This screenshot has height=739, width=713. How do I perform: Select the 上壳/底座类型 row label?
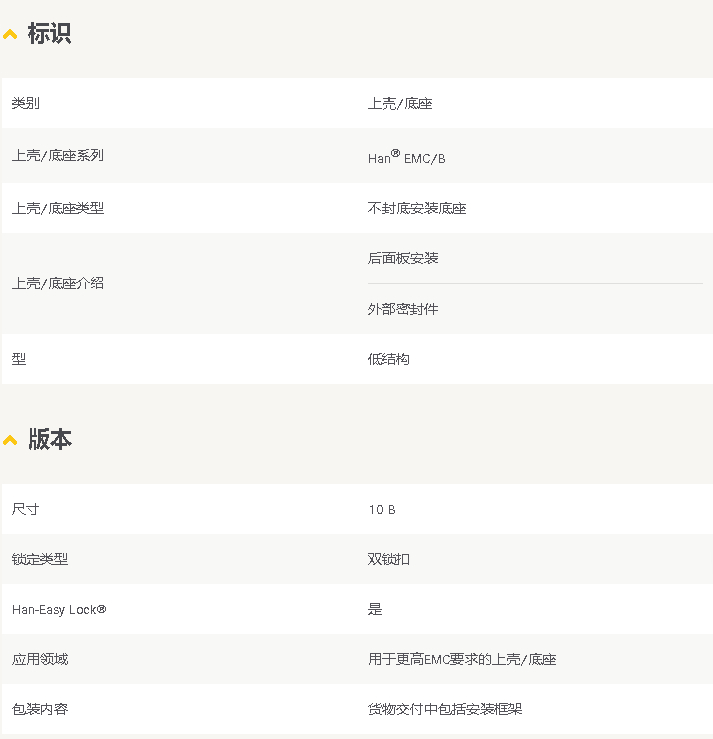[x=57, y=208]
